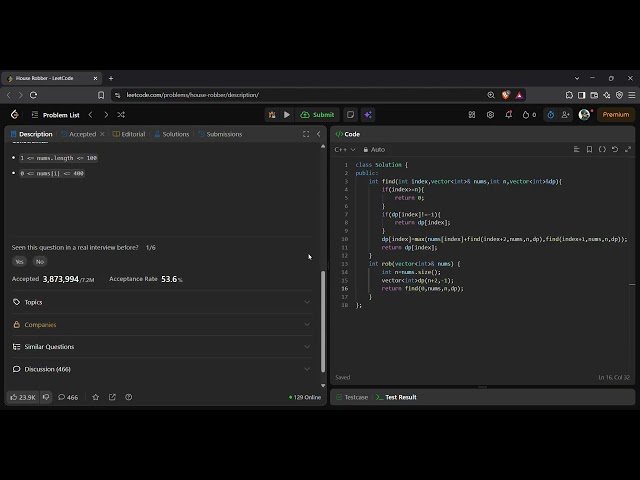Like the problem 23.9K thumbs up
The height and width of the screenshot is (480, 640).
[23, 397]
